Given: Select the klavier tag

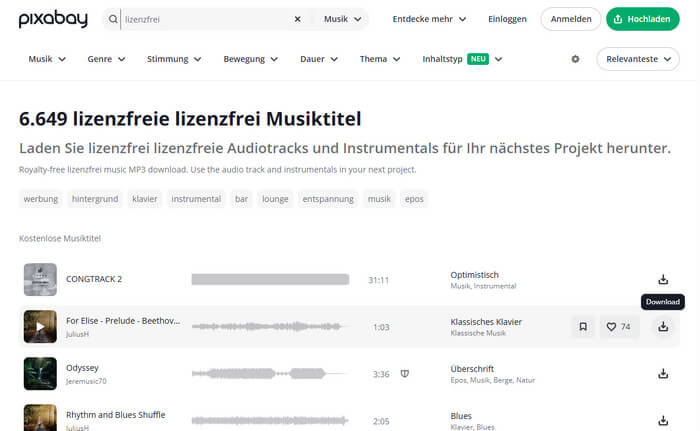Looking at the screenshot, I should (145, 199).
